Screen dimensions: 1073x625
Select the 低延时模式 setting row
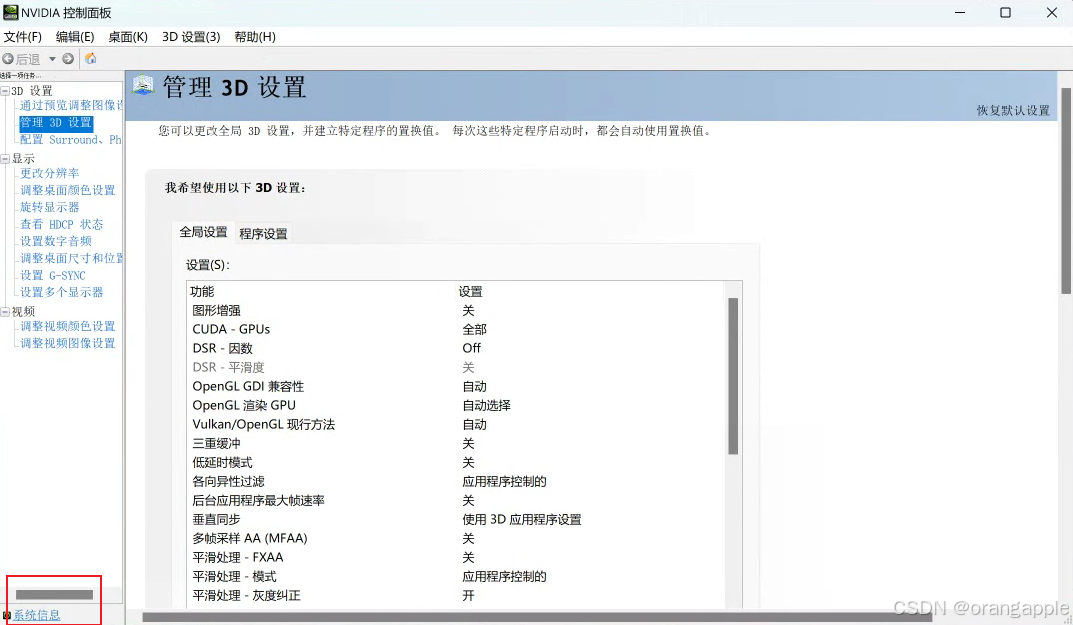455,463
